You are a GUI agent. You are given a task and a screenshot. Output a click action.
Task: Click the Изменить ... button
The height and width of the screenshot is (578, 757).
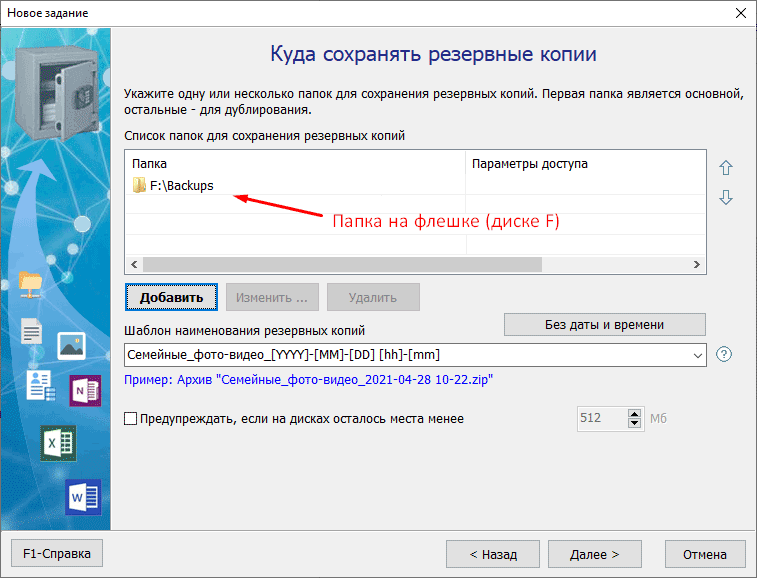[272, 297]
